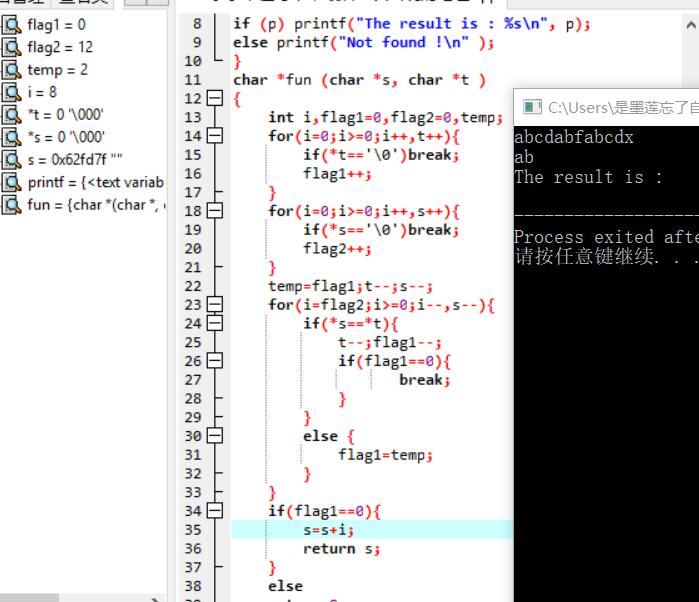Select the flag1 = 0 watch entry
The image size is (699, 602).
coord(56,25)
